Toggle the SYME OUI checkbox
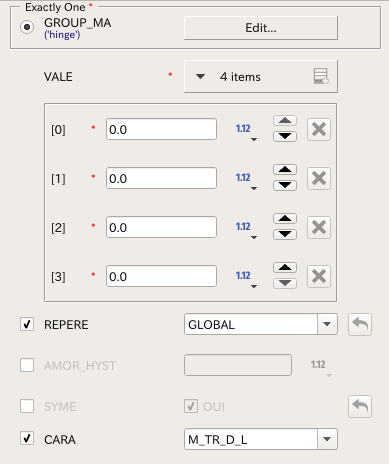Image resolution: width=389 pixels, height=464 pixels. [x=191, y=406]
